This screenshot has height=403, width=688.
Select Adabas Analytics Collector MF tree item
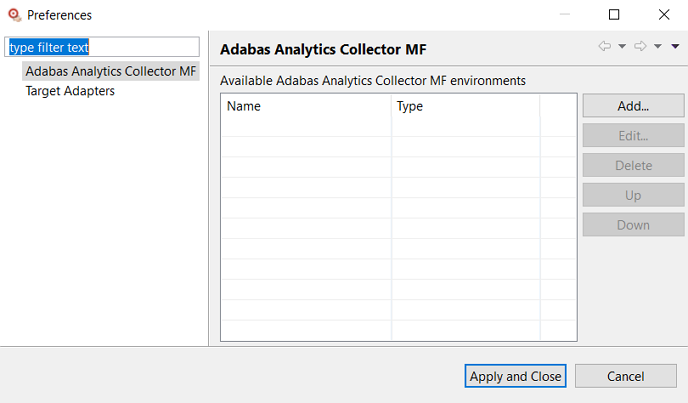111,71
